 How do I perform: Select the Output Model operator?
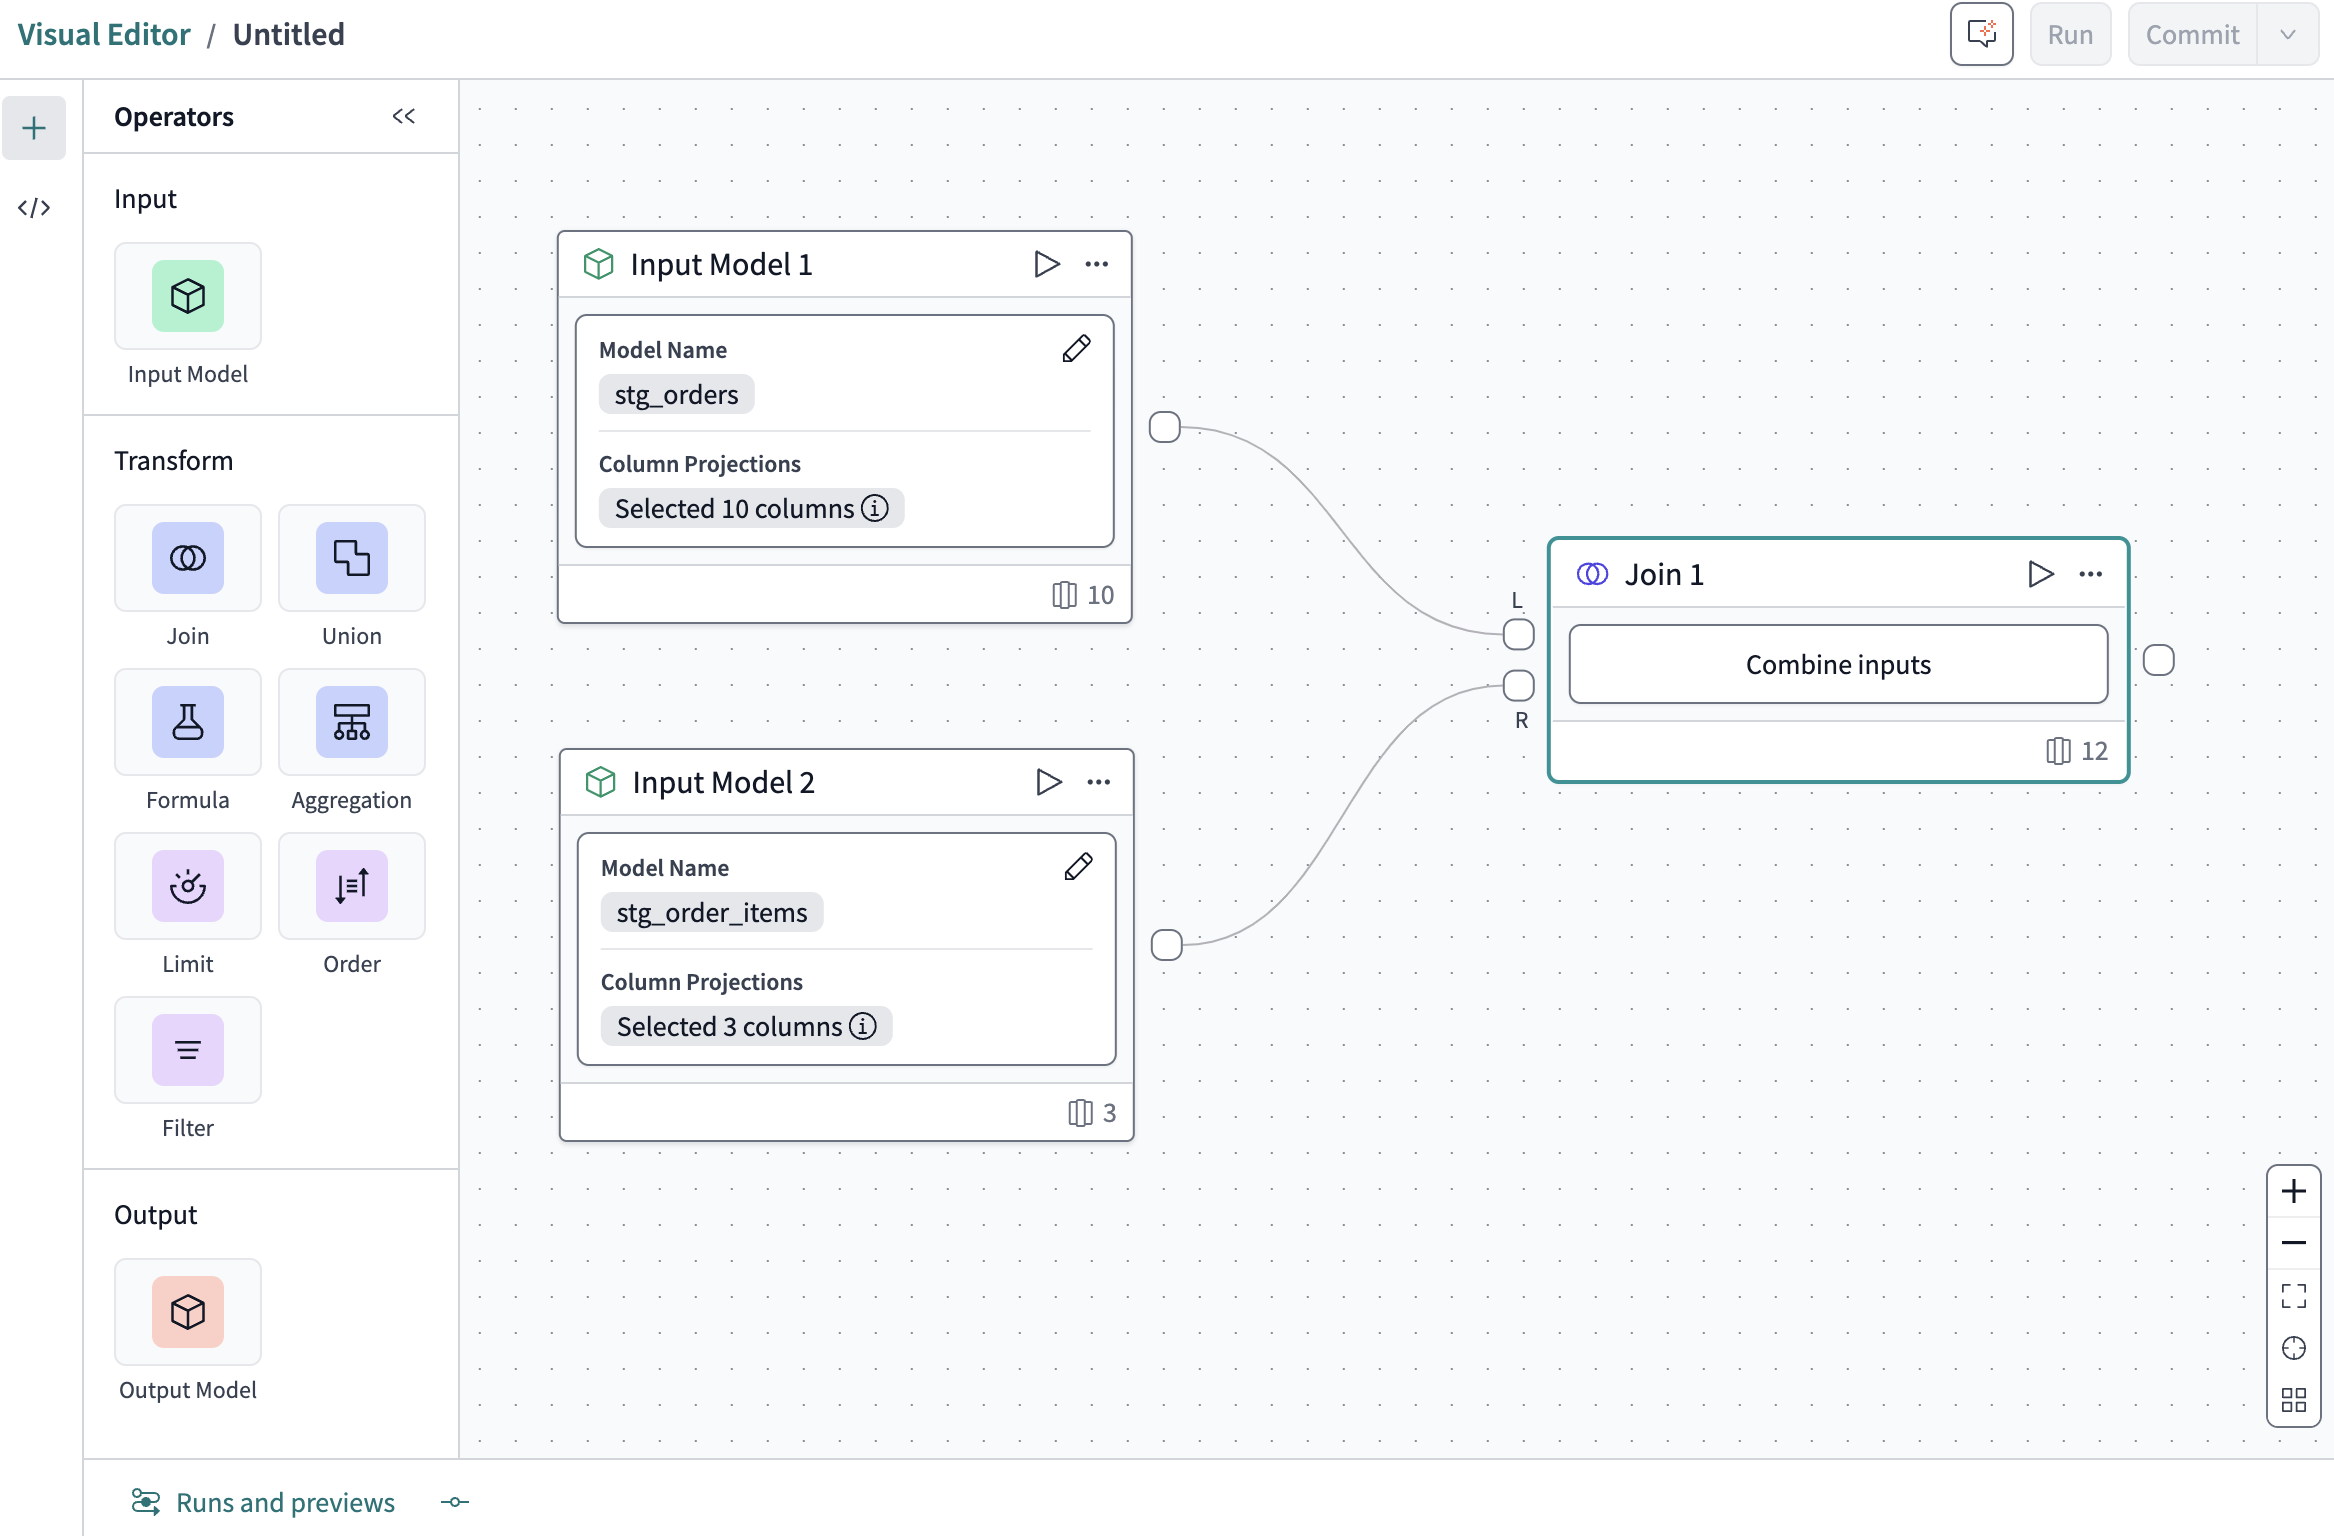tap(187, 1312)
